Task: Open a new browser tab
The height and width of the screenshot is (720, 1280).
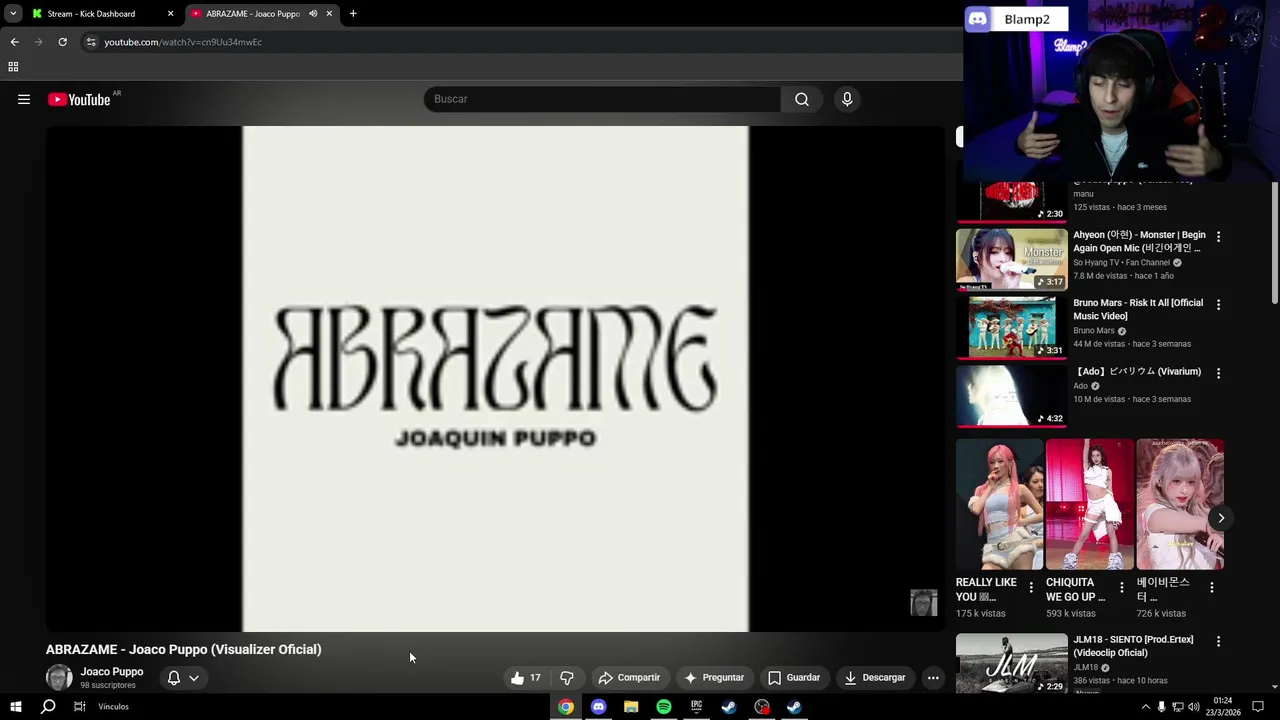Action: click(353, 14)
